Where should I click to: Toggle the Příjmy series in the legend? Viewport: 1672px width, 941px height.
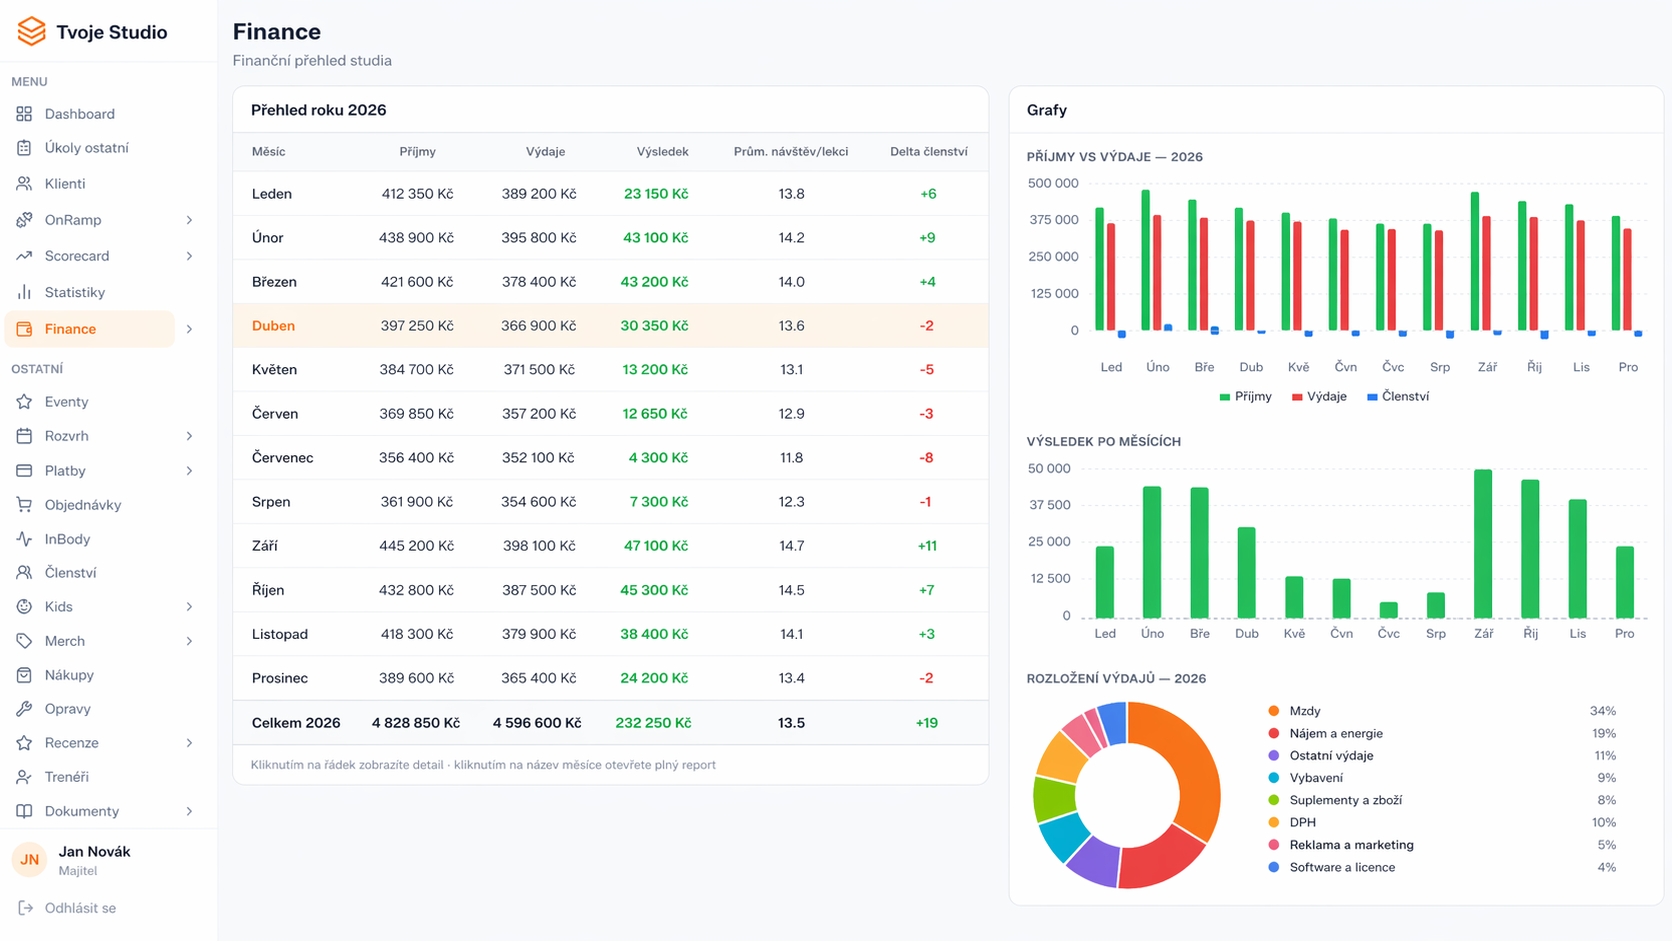pyautogui.click(x=1245, y=396)
